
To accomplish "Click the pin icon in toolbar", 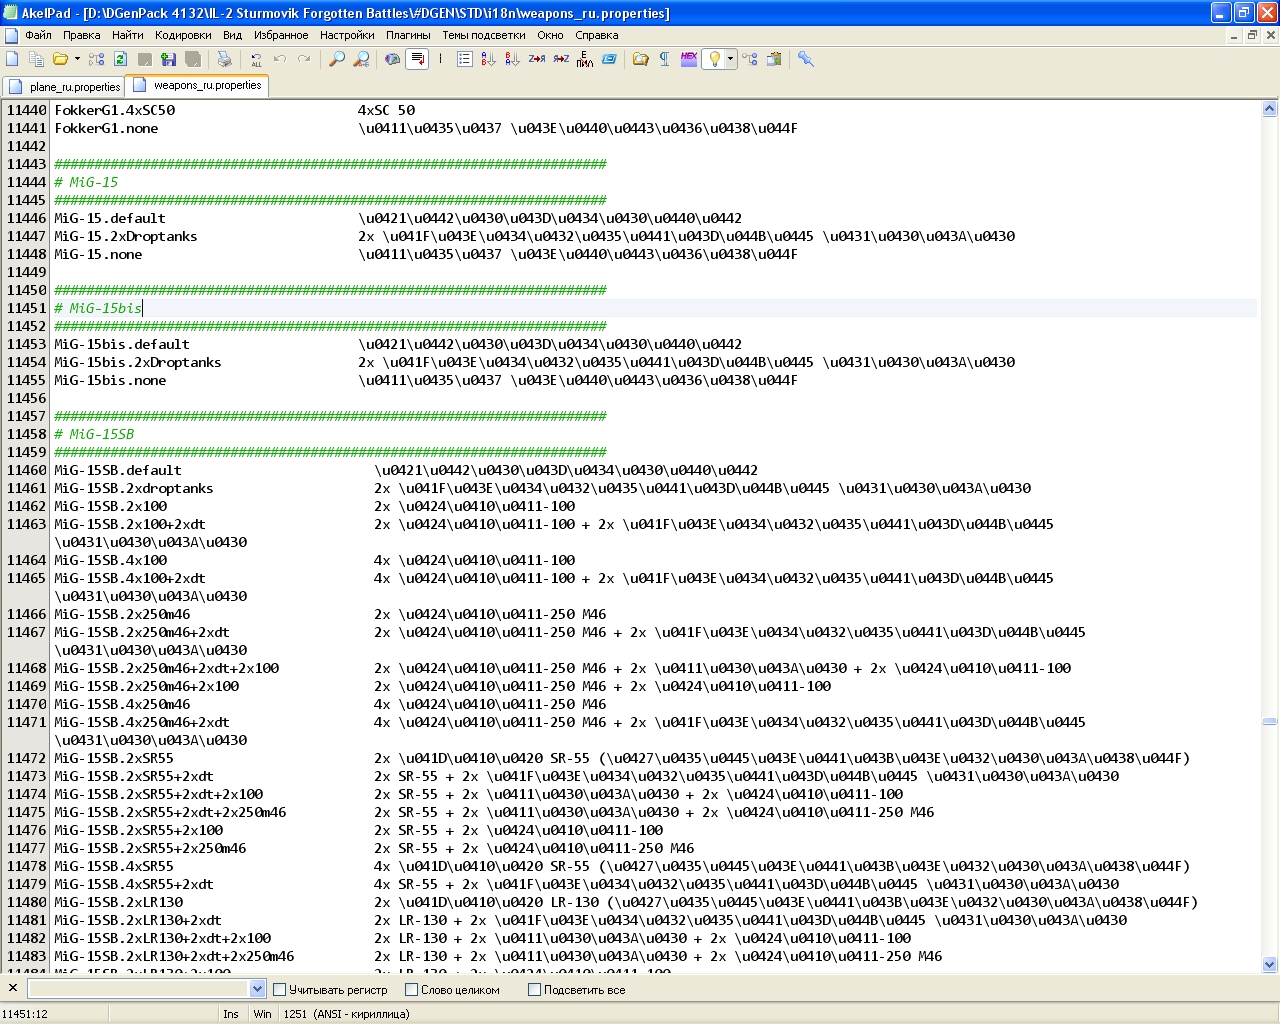I will tap(805, 59).
